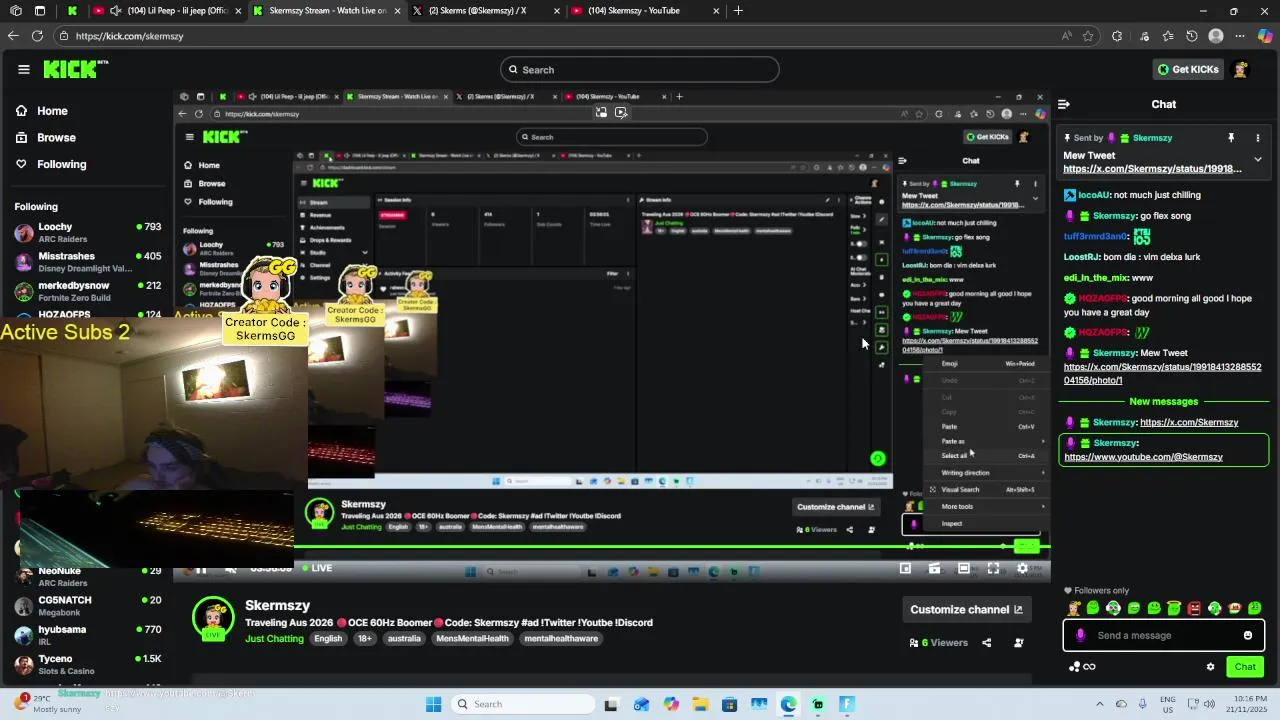Send with the green Chat button

[1245, 667]
